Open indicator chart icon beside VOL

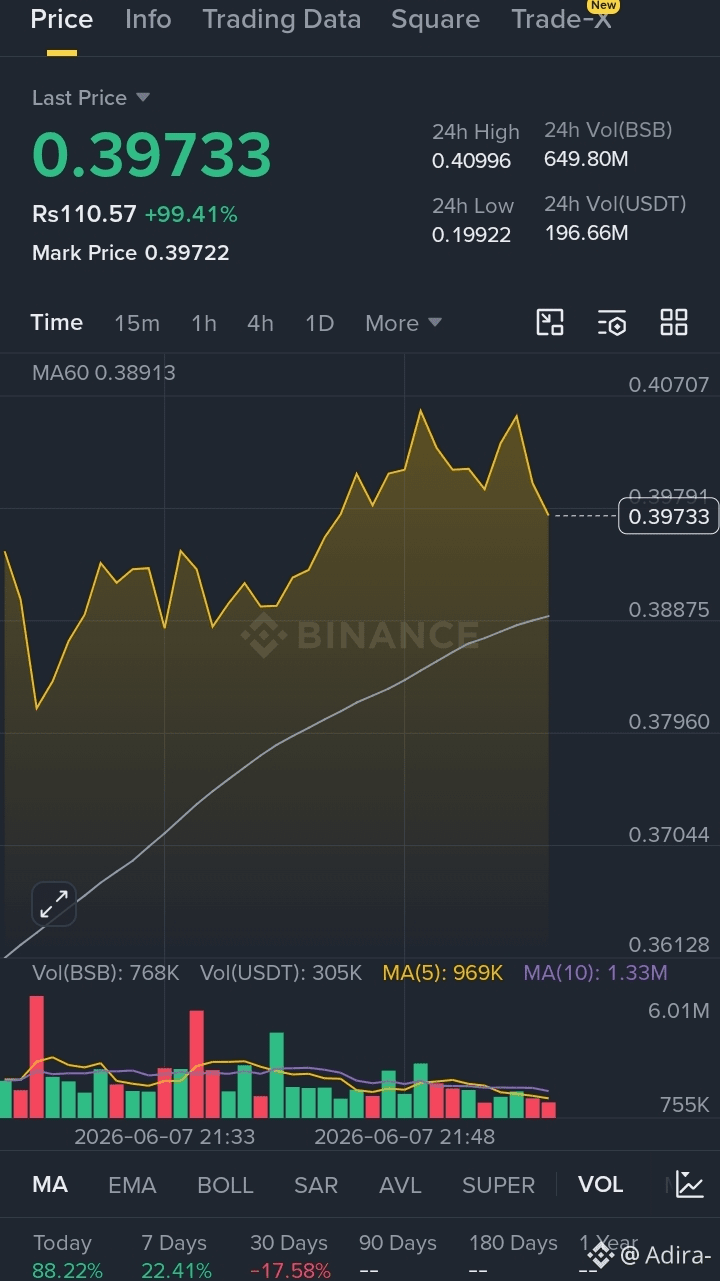click(690, 1185)
